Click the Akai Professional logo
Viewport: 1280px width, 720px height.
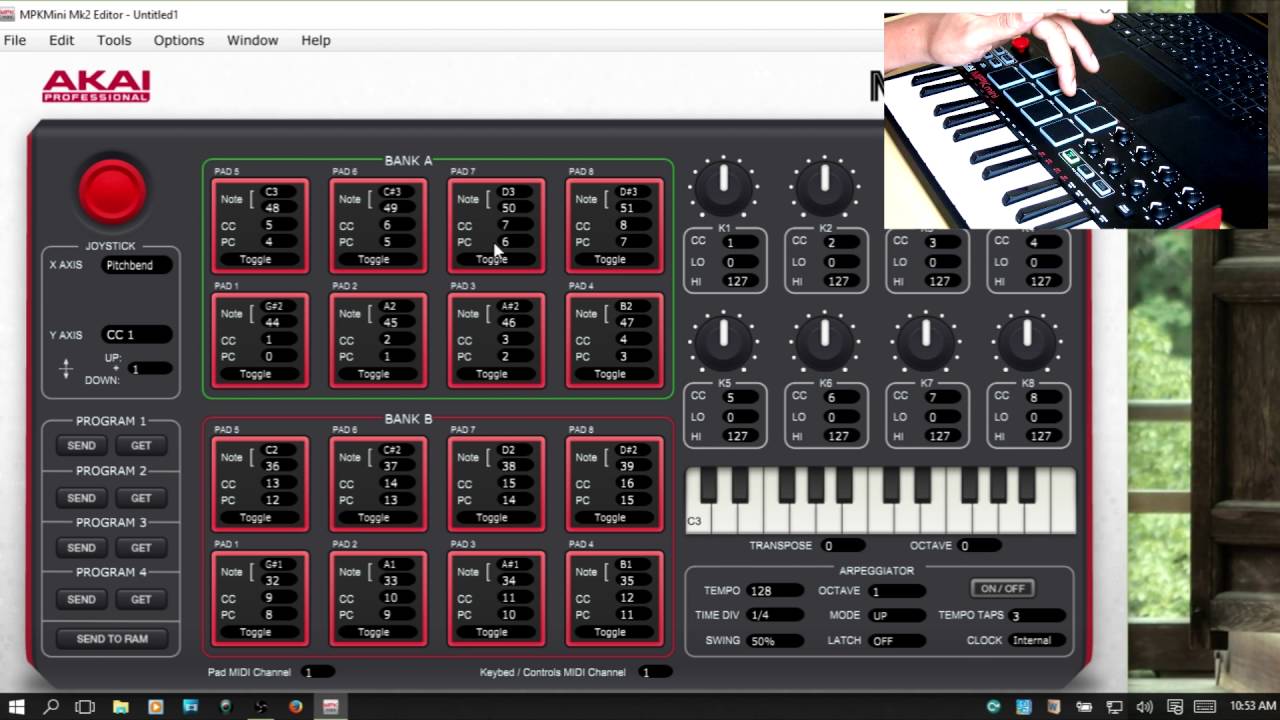(x=96, y=86)
